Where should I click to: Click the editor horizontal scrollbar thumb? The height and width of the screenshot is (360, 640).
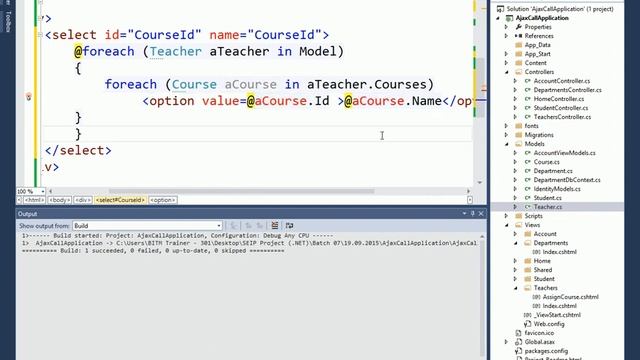241,191
